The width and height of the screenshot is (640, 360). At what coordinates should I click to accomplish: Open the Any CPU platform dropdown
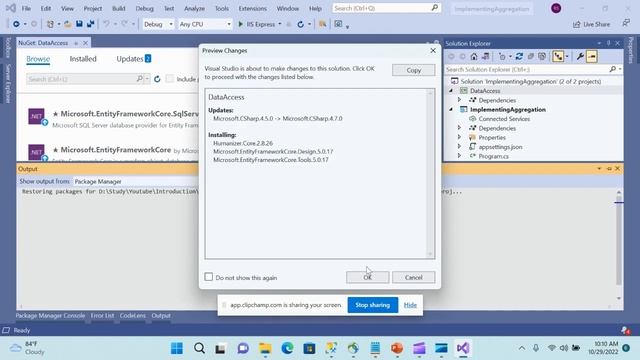205,24
